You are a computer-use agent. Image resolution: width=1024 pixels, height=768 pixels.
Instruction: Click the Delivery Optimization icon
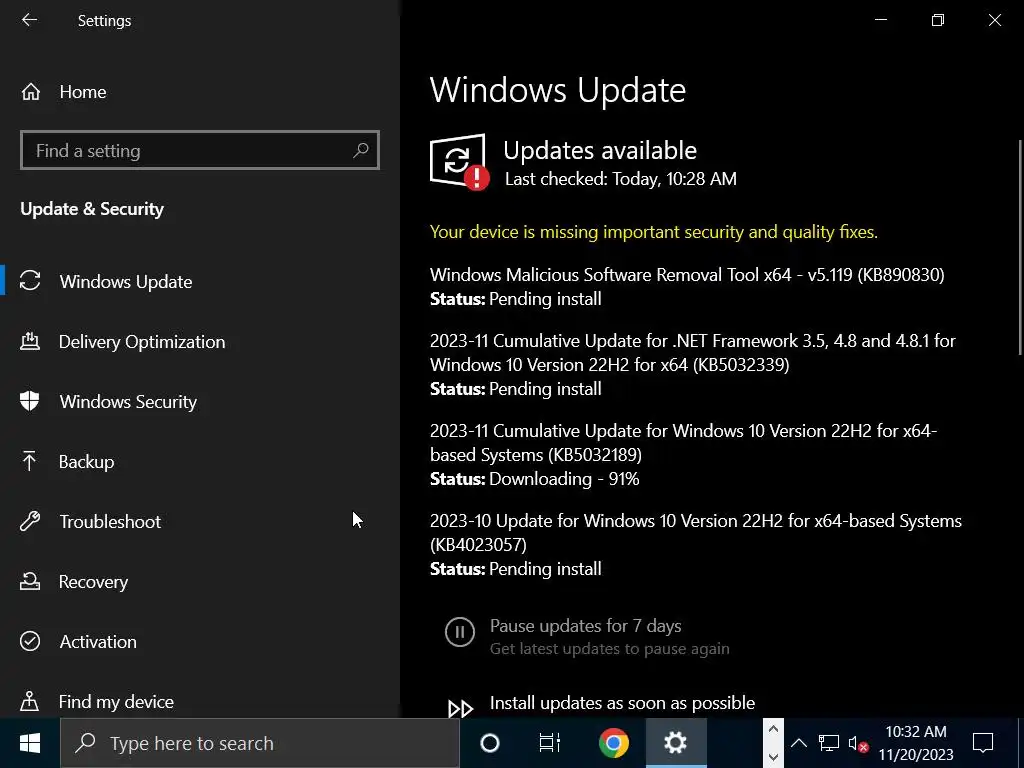[x=30, y=341]
